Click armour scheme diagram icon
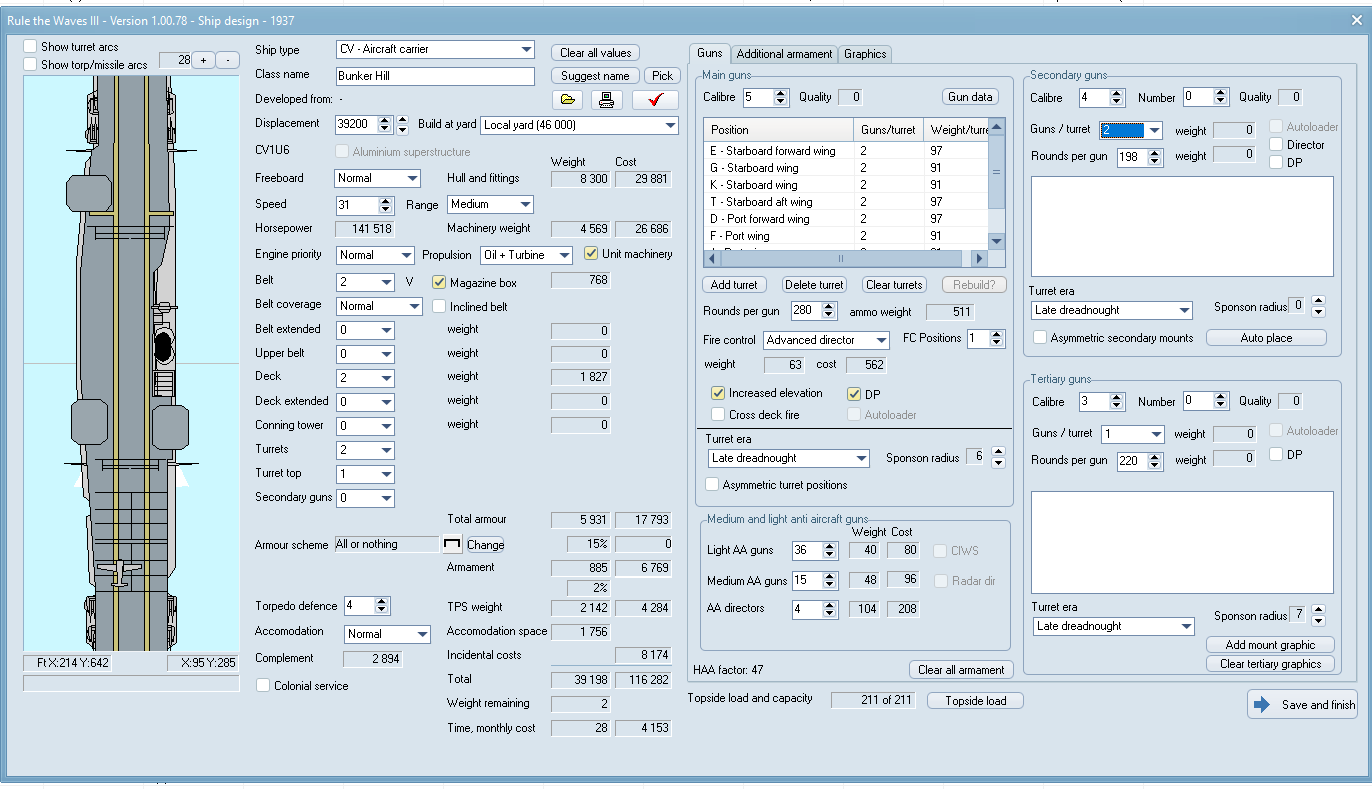Image resolution: width=1372 pixels, height=789 pixels. [452, 545]
